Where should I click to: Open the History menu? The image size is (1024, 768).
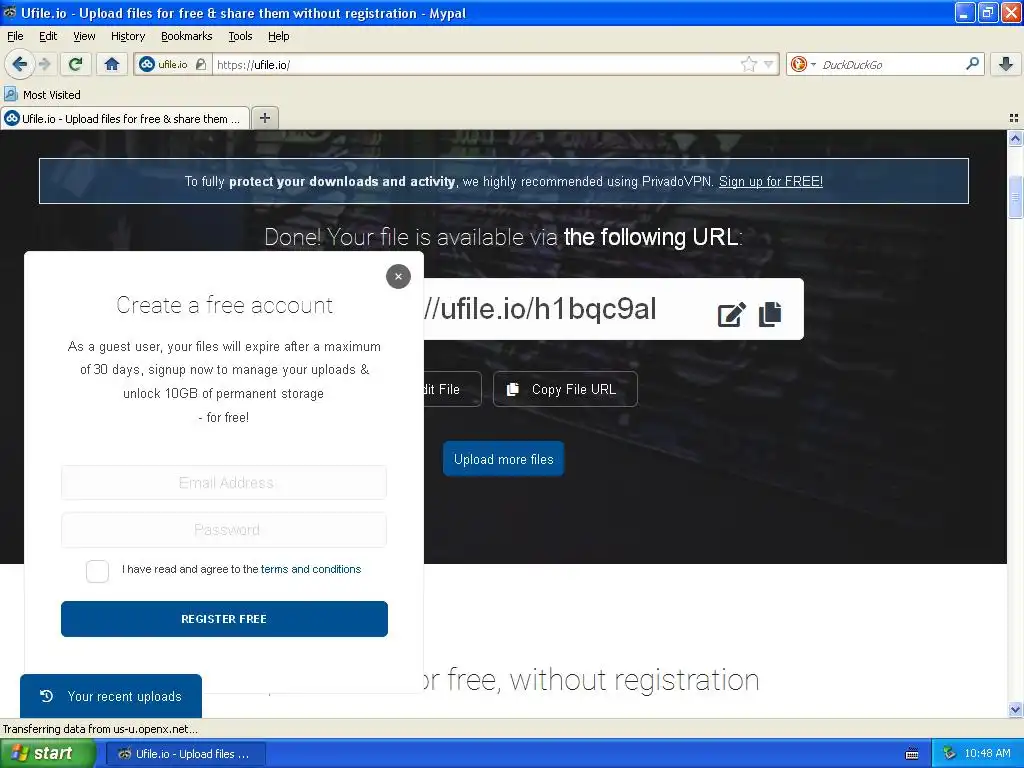(x=128, y=36)
